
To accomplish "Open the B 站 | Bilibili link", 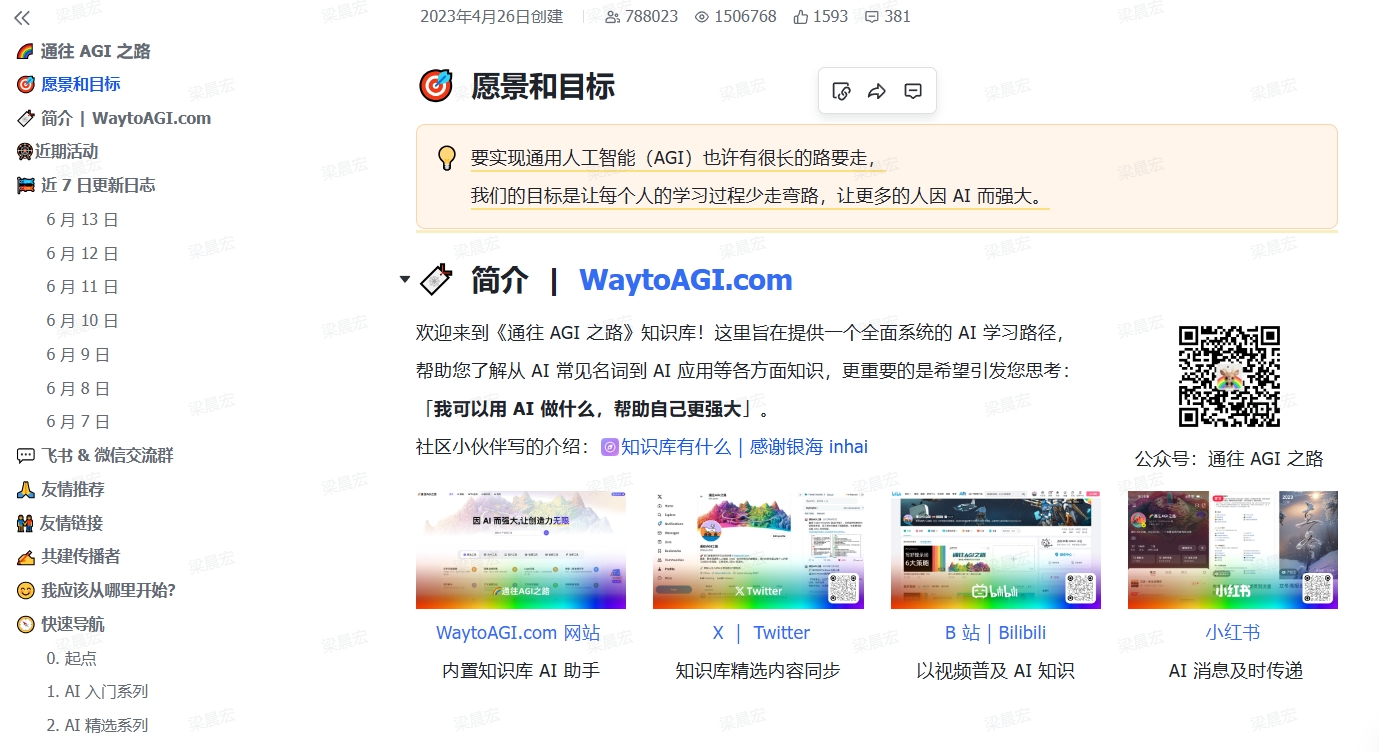I will click(996, 633).
